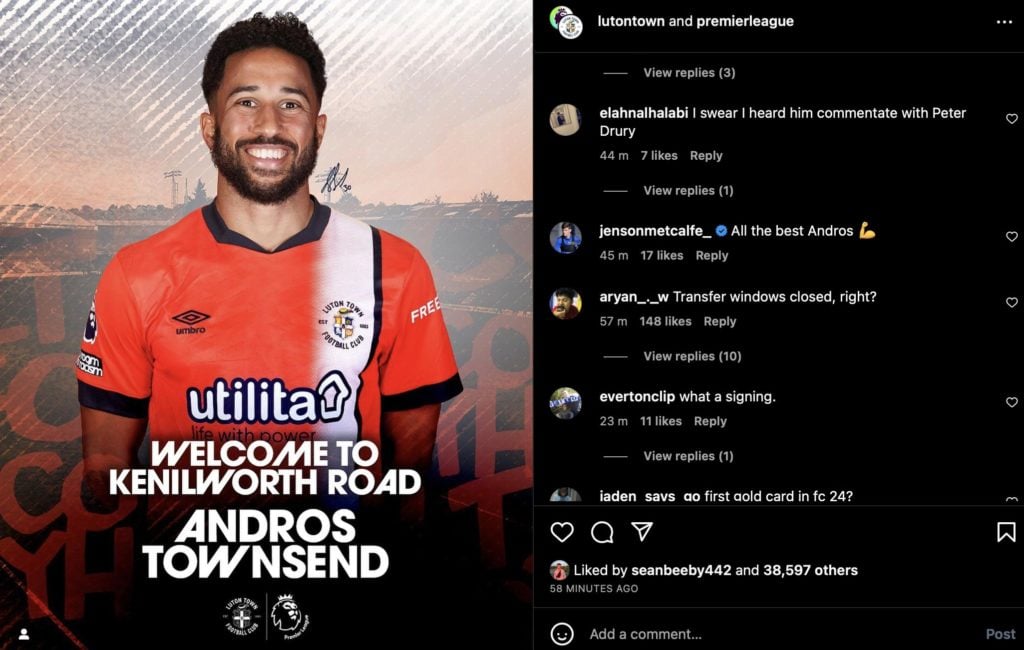Expand View replies (1) under evertonclip

click(x=688, y=456)
